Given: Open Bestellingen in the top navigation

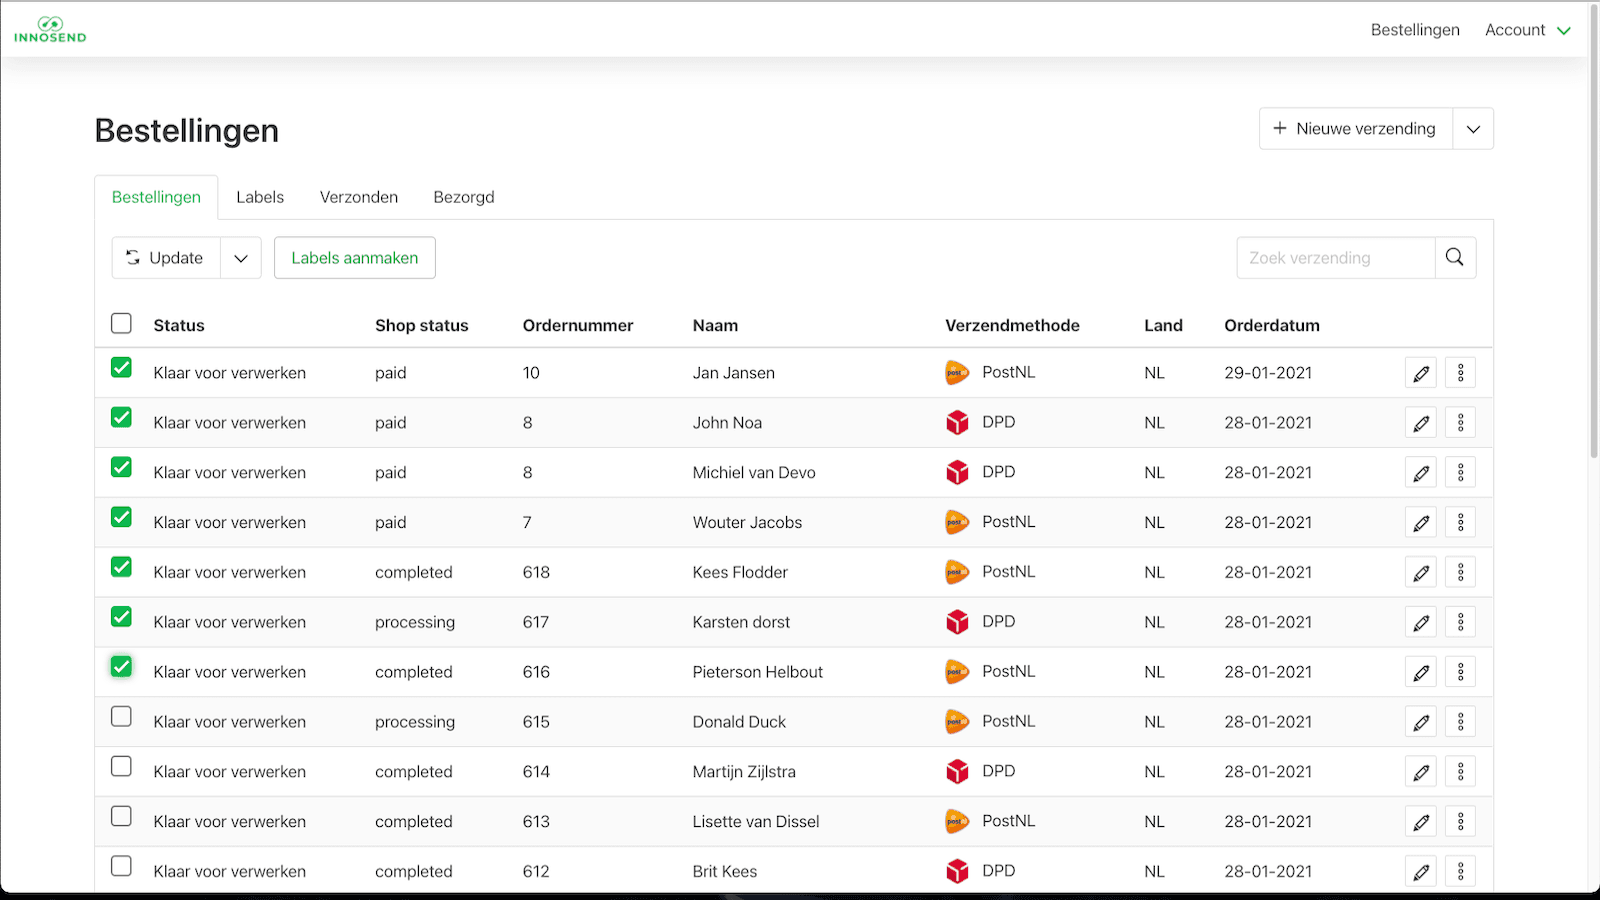Looking at the screenshot, I should [1415, 30].
